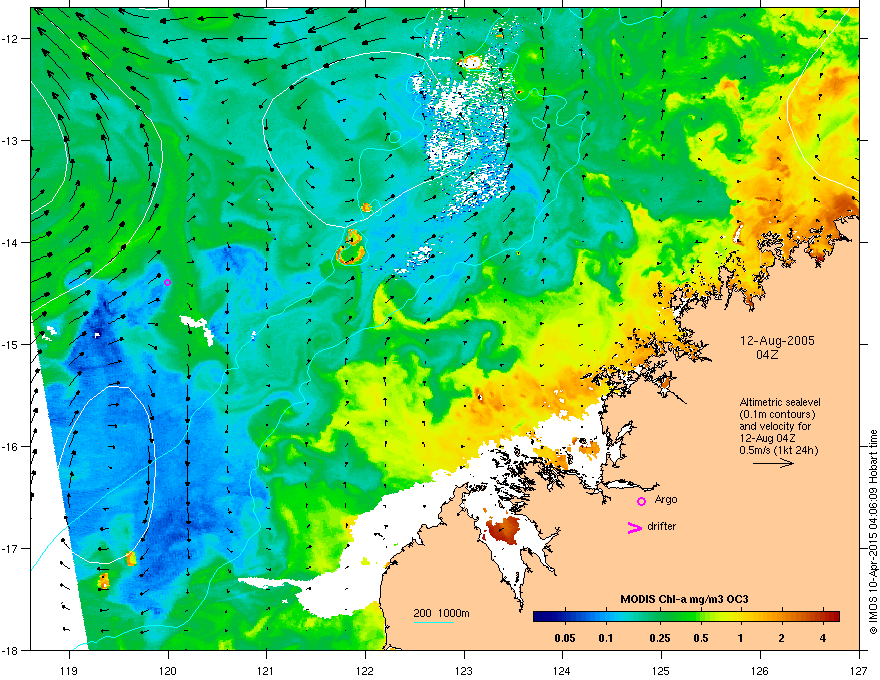This screenshot has height=680, width=880.
Task: Click the 'Argo' legend label
Action: coord(666,499)
